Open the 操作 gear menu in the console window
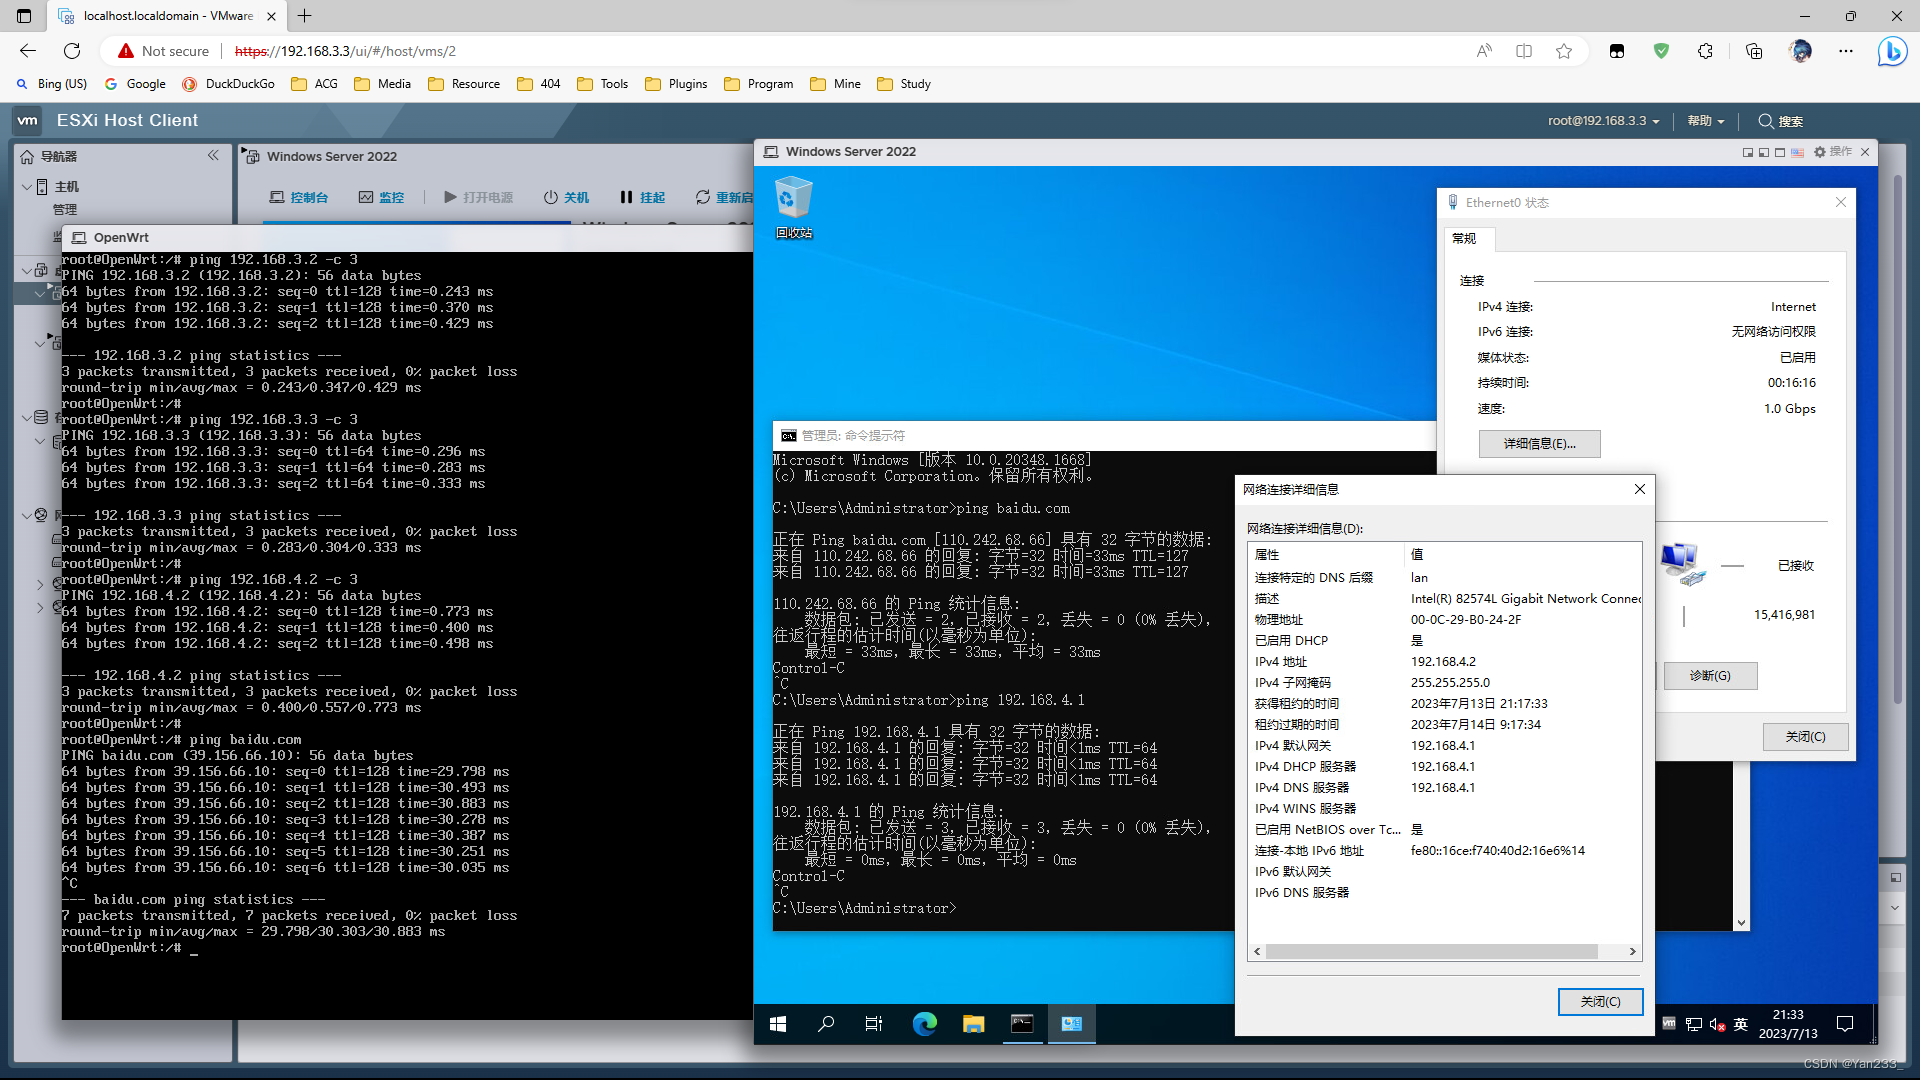This screenshot has height=1080, width=1920. [x=1828, y=152]
